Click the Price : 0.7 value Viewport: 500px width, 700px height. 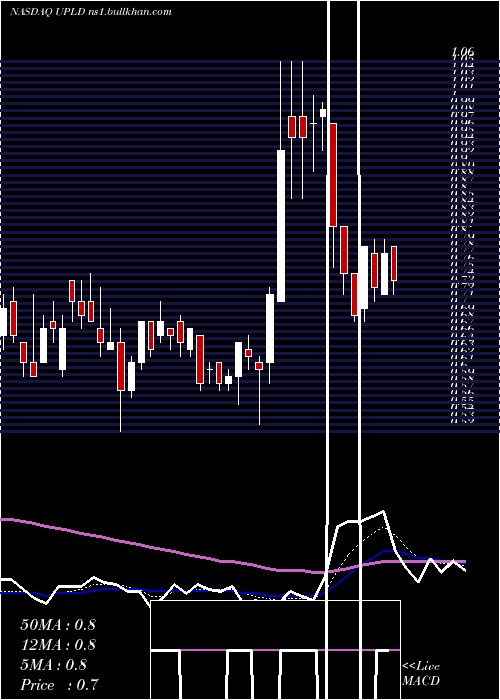[59, 685]
